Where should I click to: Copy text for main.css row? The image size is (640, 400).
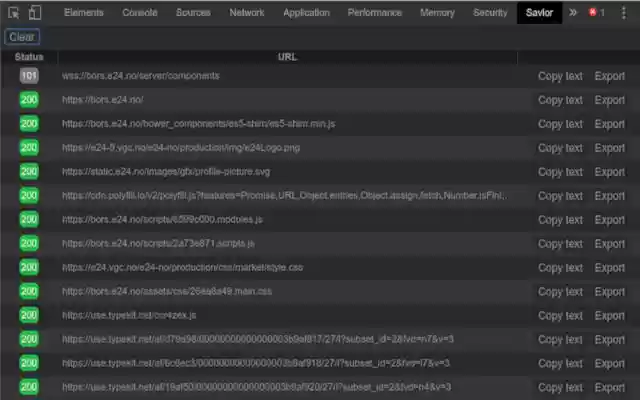560,292
